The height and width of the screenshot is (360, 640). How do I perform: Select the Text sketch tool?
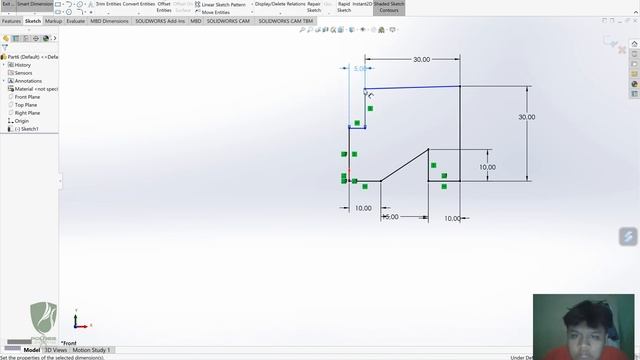click(91, 4)
